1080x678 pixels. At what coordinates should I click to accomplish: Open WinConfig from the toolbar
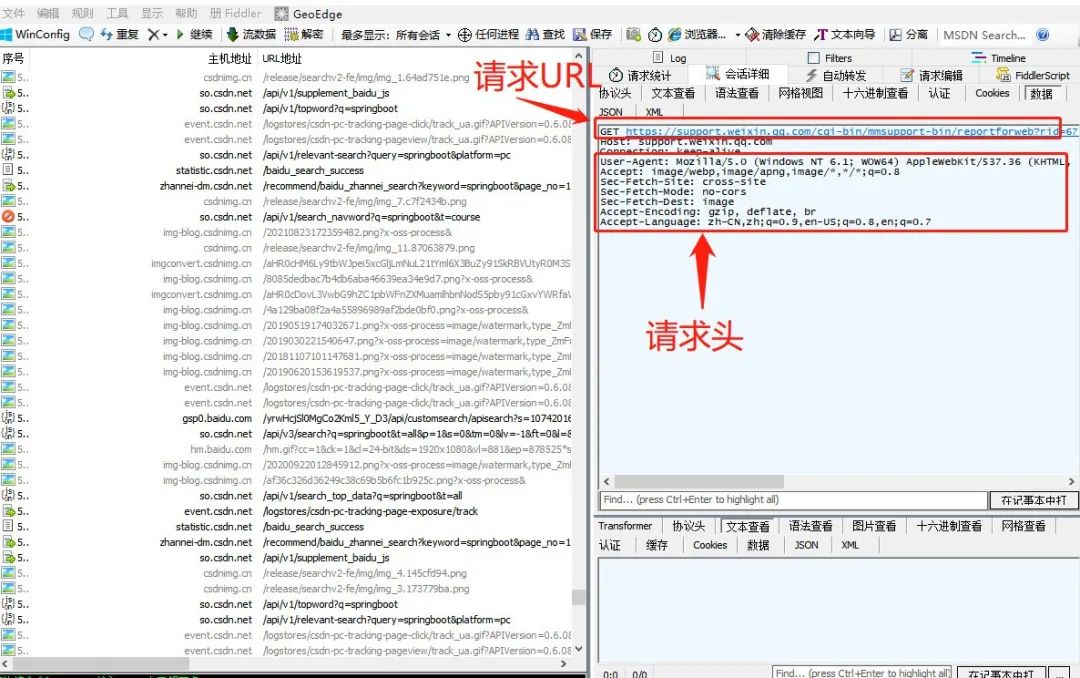coord(35,34)
